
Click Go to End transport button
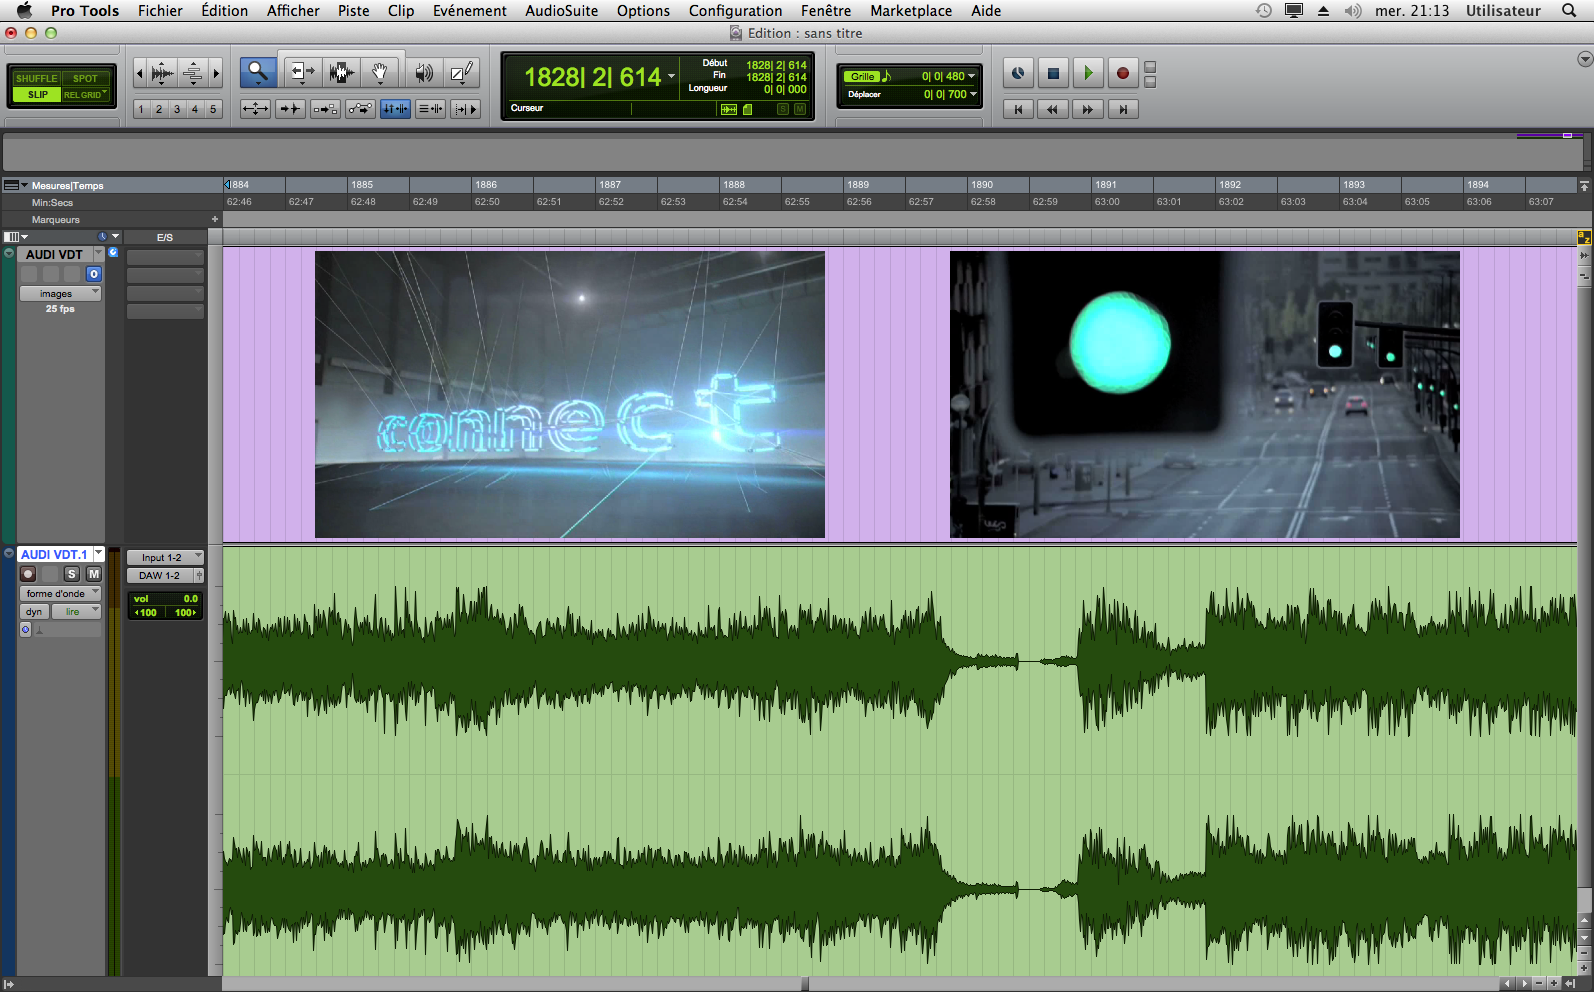pos(1123,109)
